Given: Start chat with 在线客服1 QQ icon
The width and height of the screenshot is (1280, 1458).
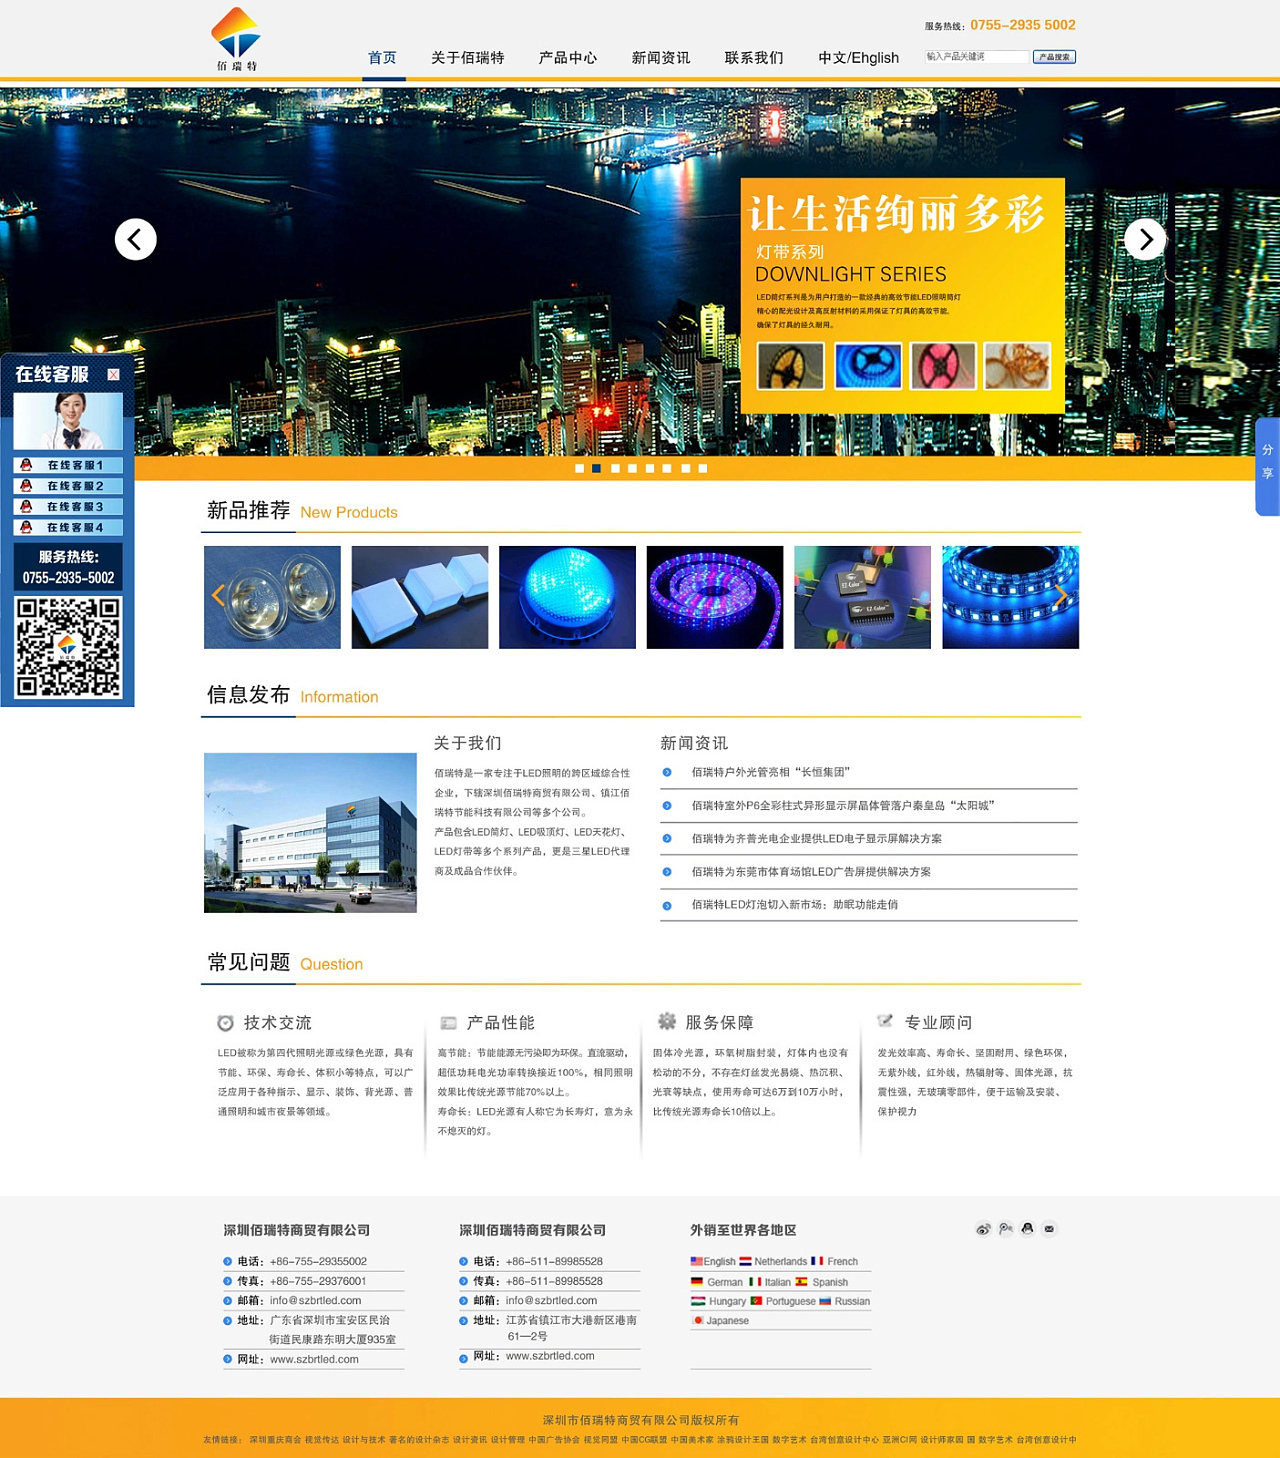Looking at the screenshot, I should (x=24, y=465).
